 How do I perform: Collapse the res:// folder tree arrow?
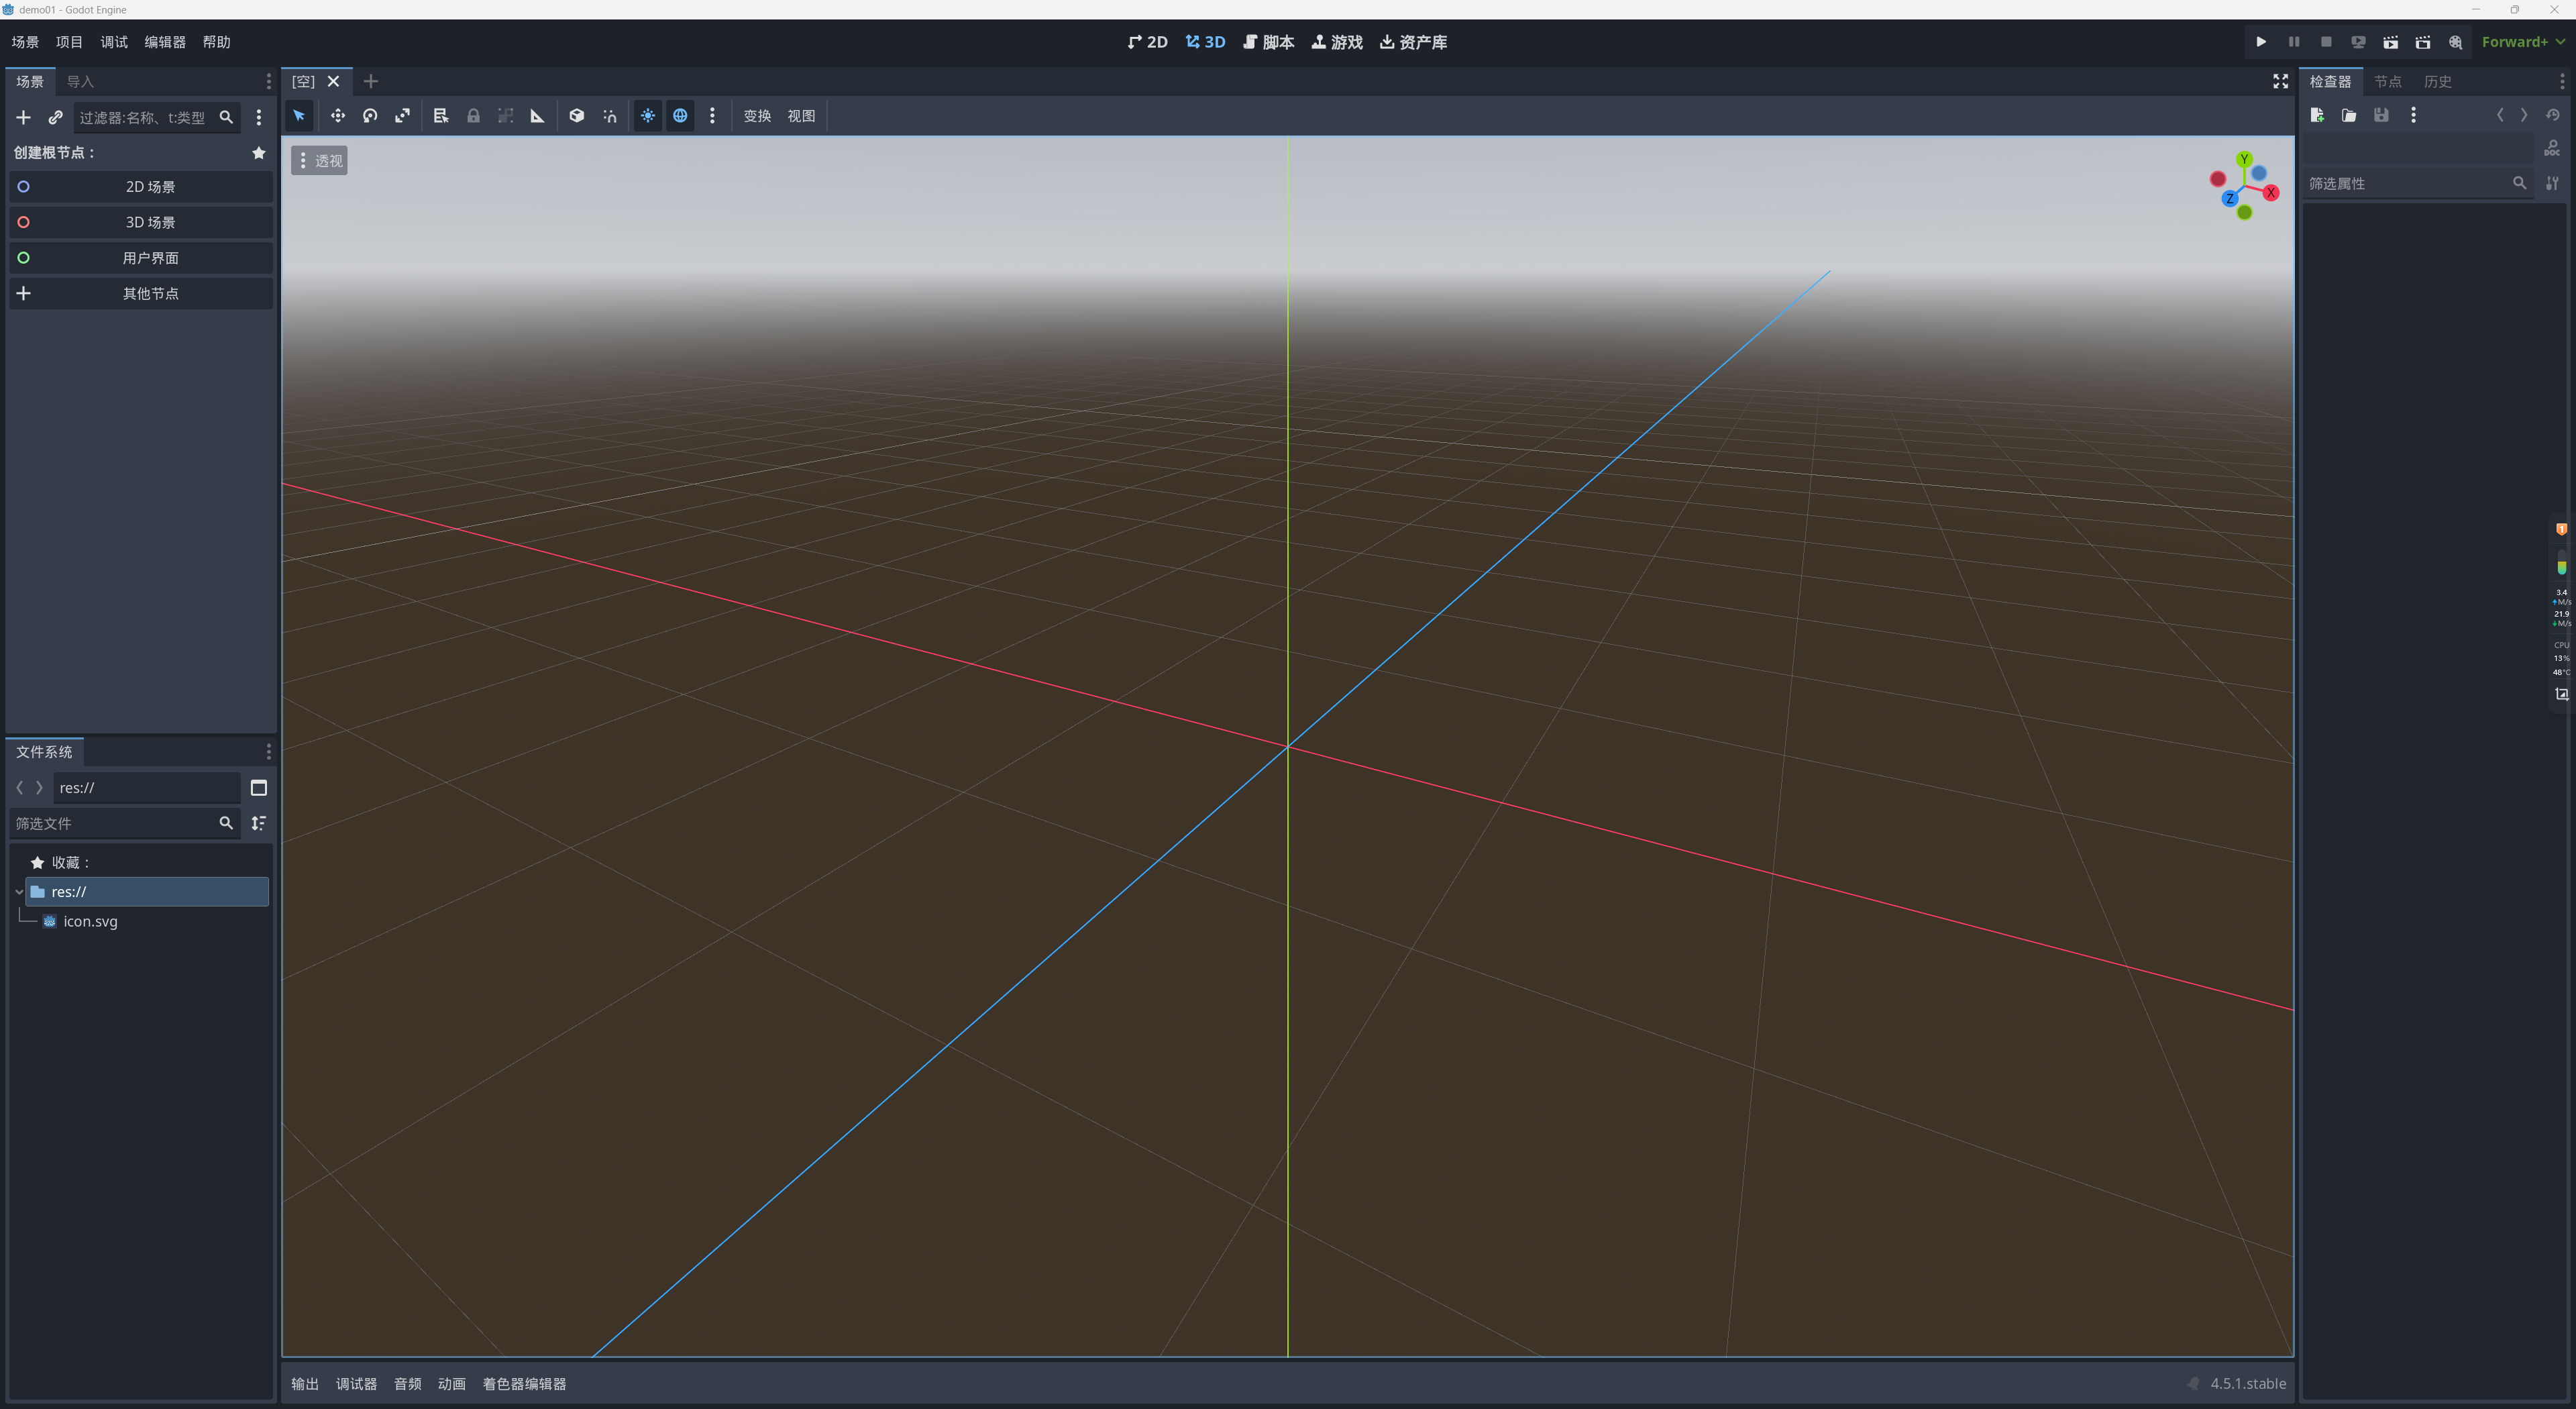(19, 891)
